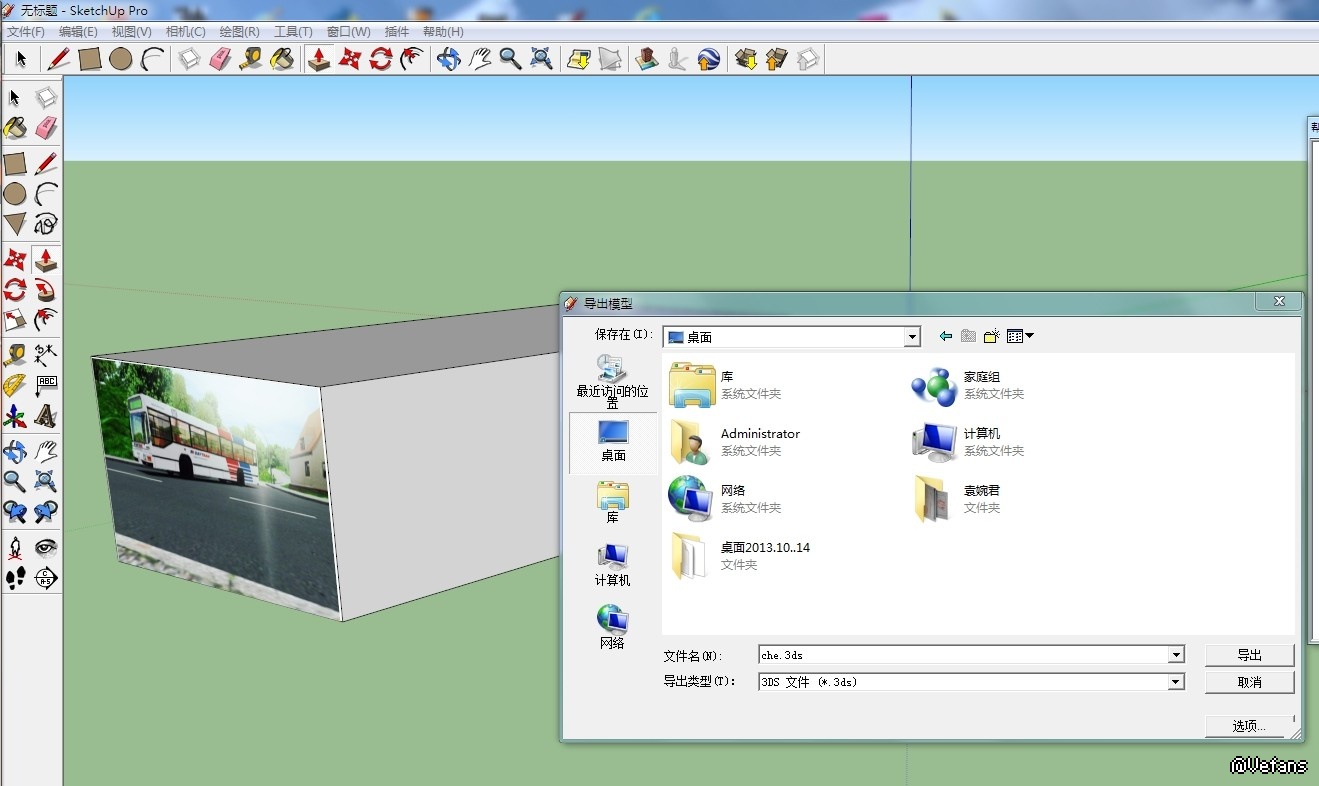Select 计算机 in the left places bar

pos(612,565)
